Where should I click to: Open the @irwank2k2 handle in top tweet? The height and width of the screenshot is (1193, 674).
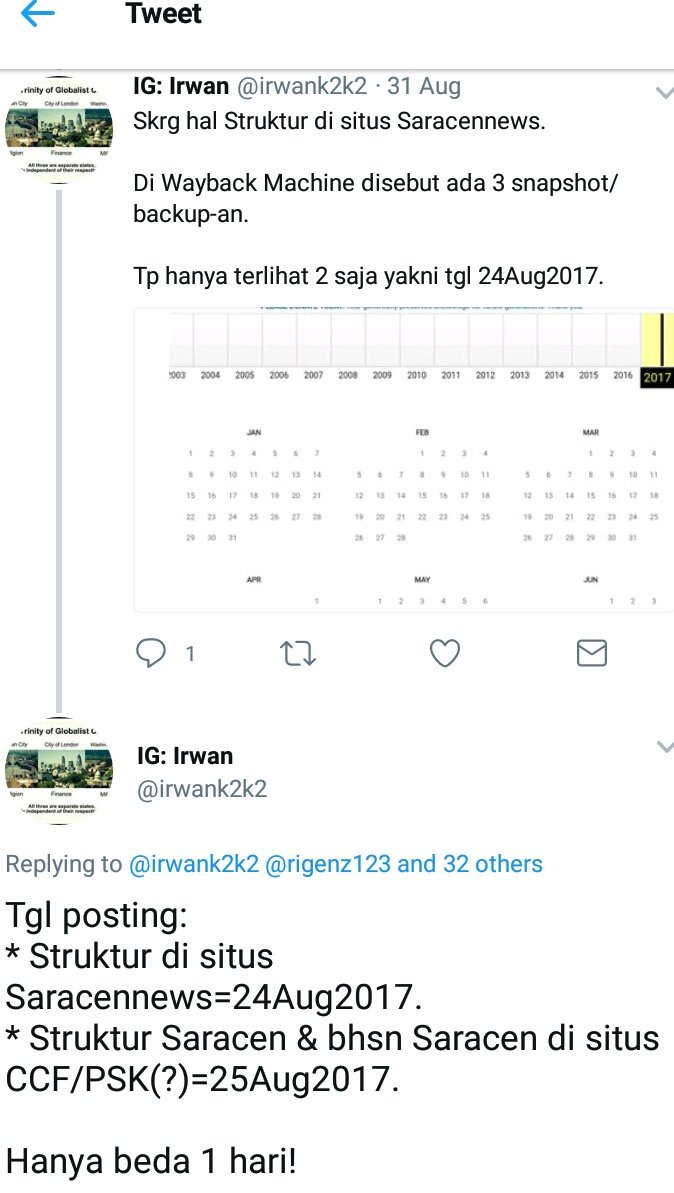coord(302,86)
